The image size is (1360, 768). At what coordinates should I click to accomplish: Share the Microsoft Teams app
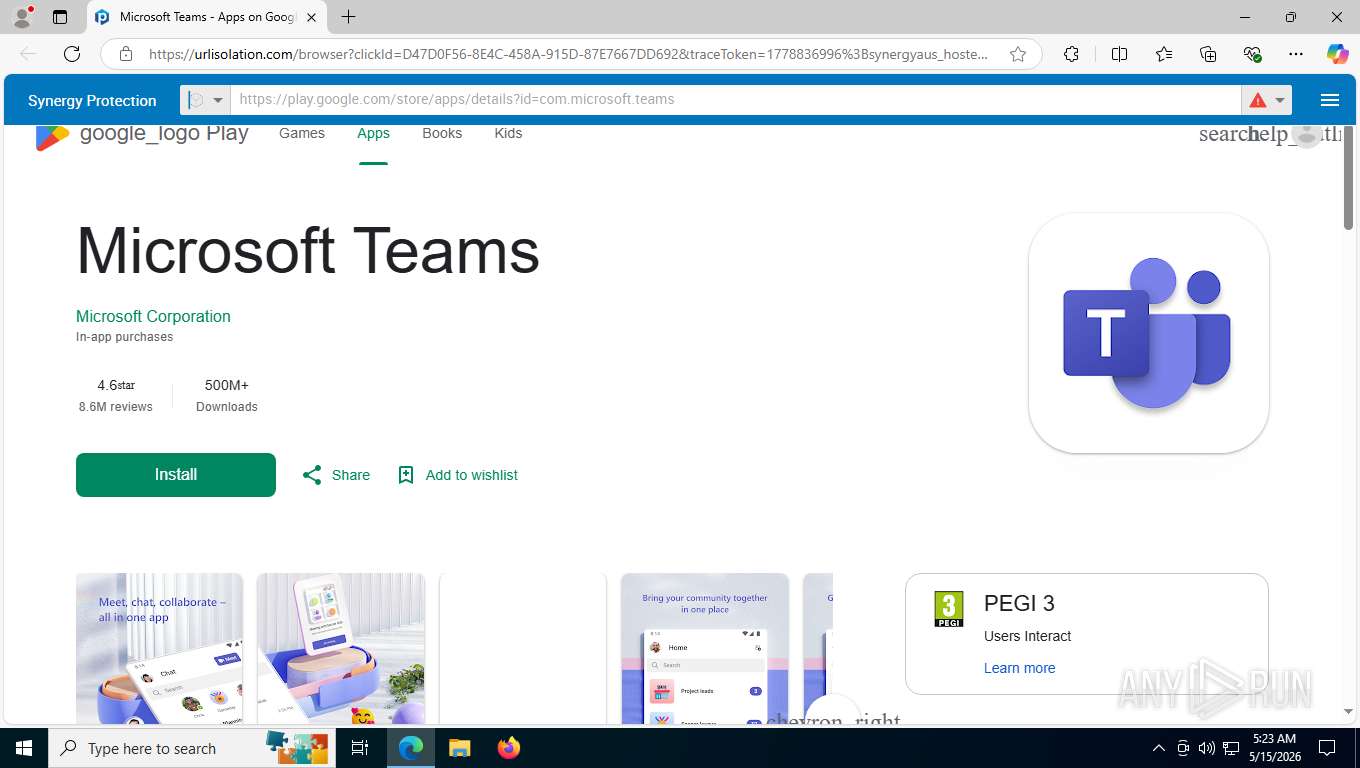[x=336, y=475]
